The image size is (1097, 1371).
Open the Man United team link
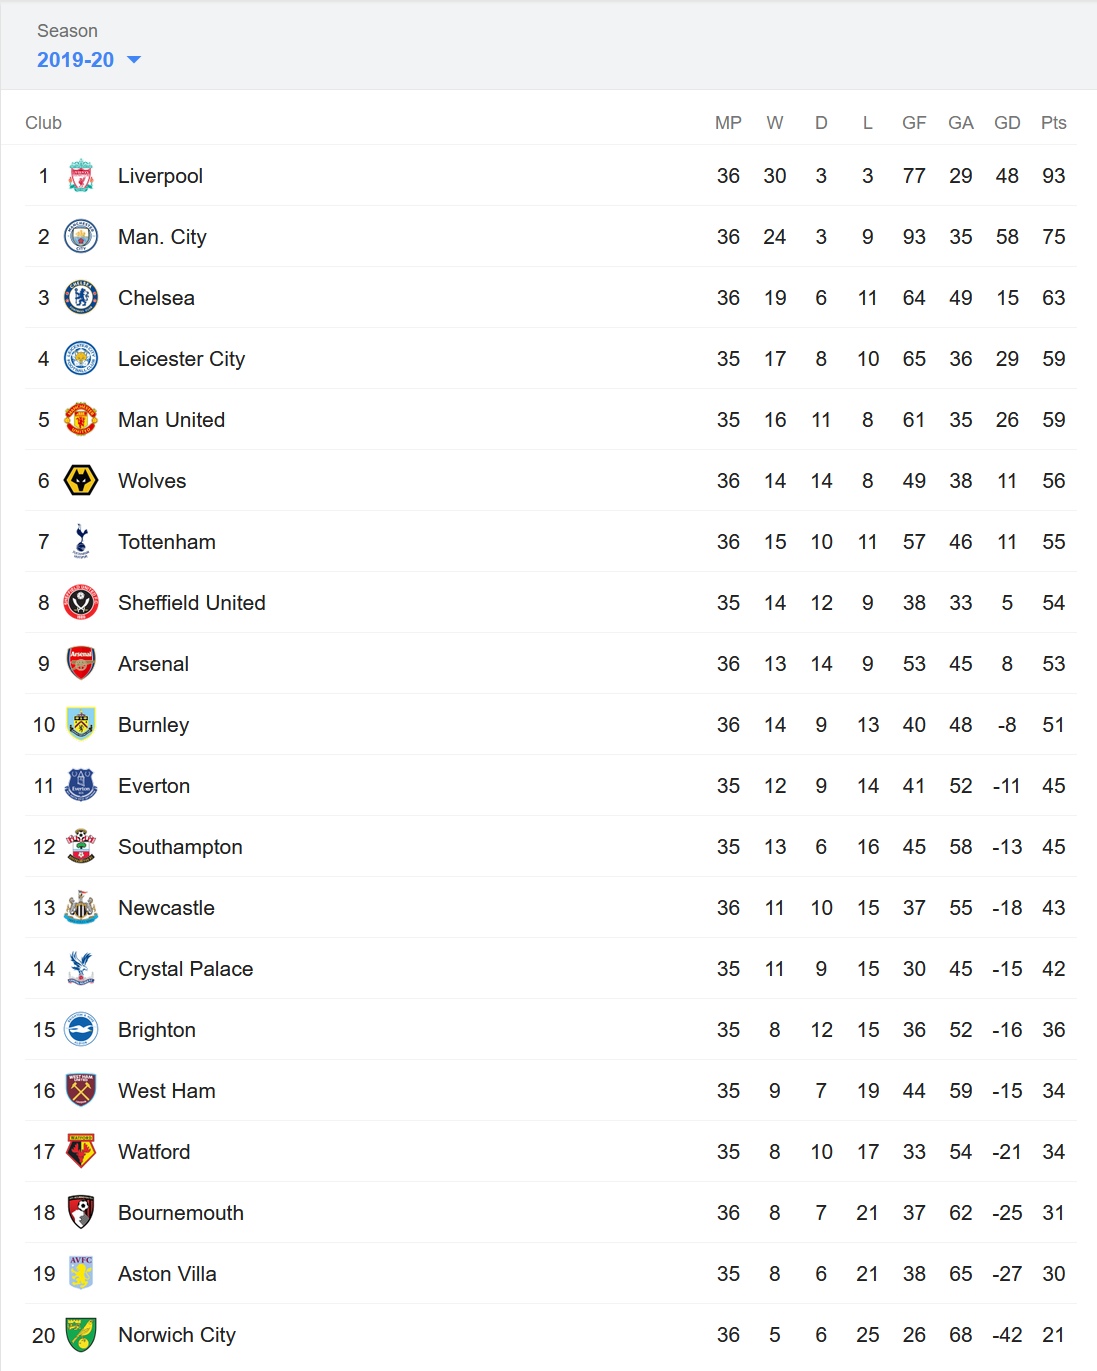(x=171, y=420)
